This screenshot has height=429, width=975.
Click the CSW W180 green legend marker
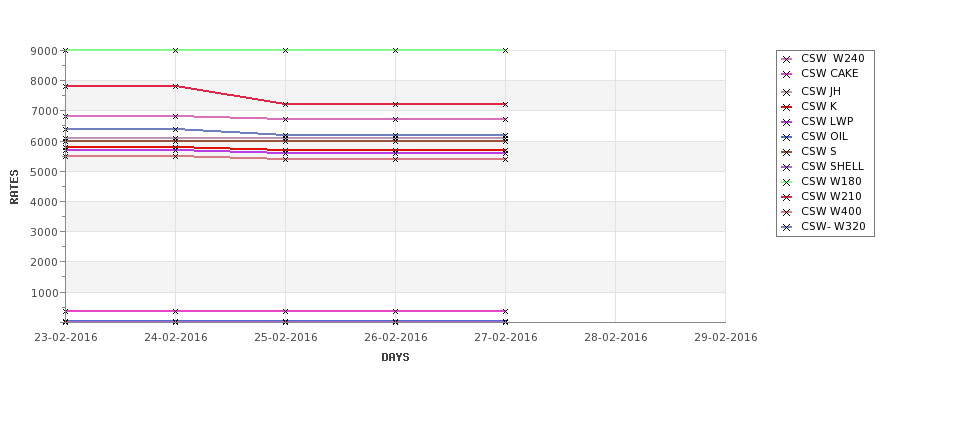tap(787, 182)
